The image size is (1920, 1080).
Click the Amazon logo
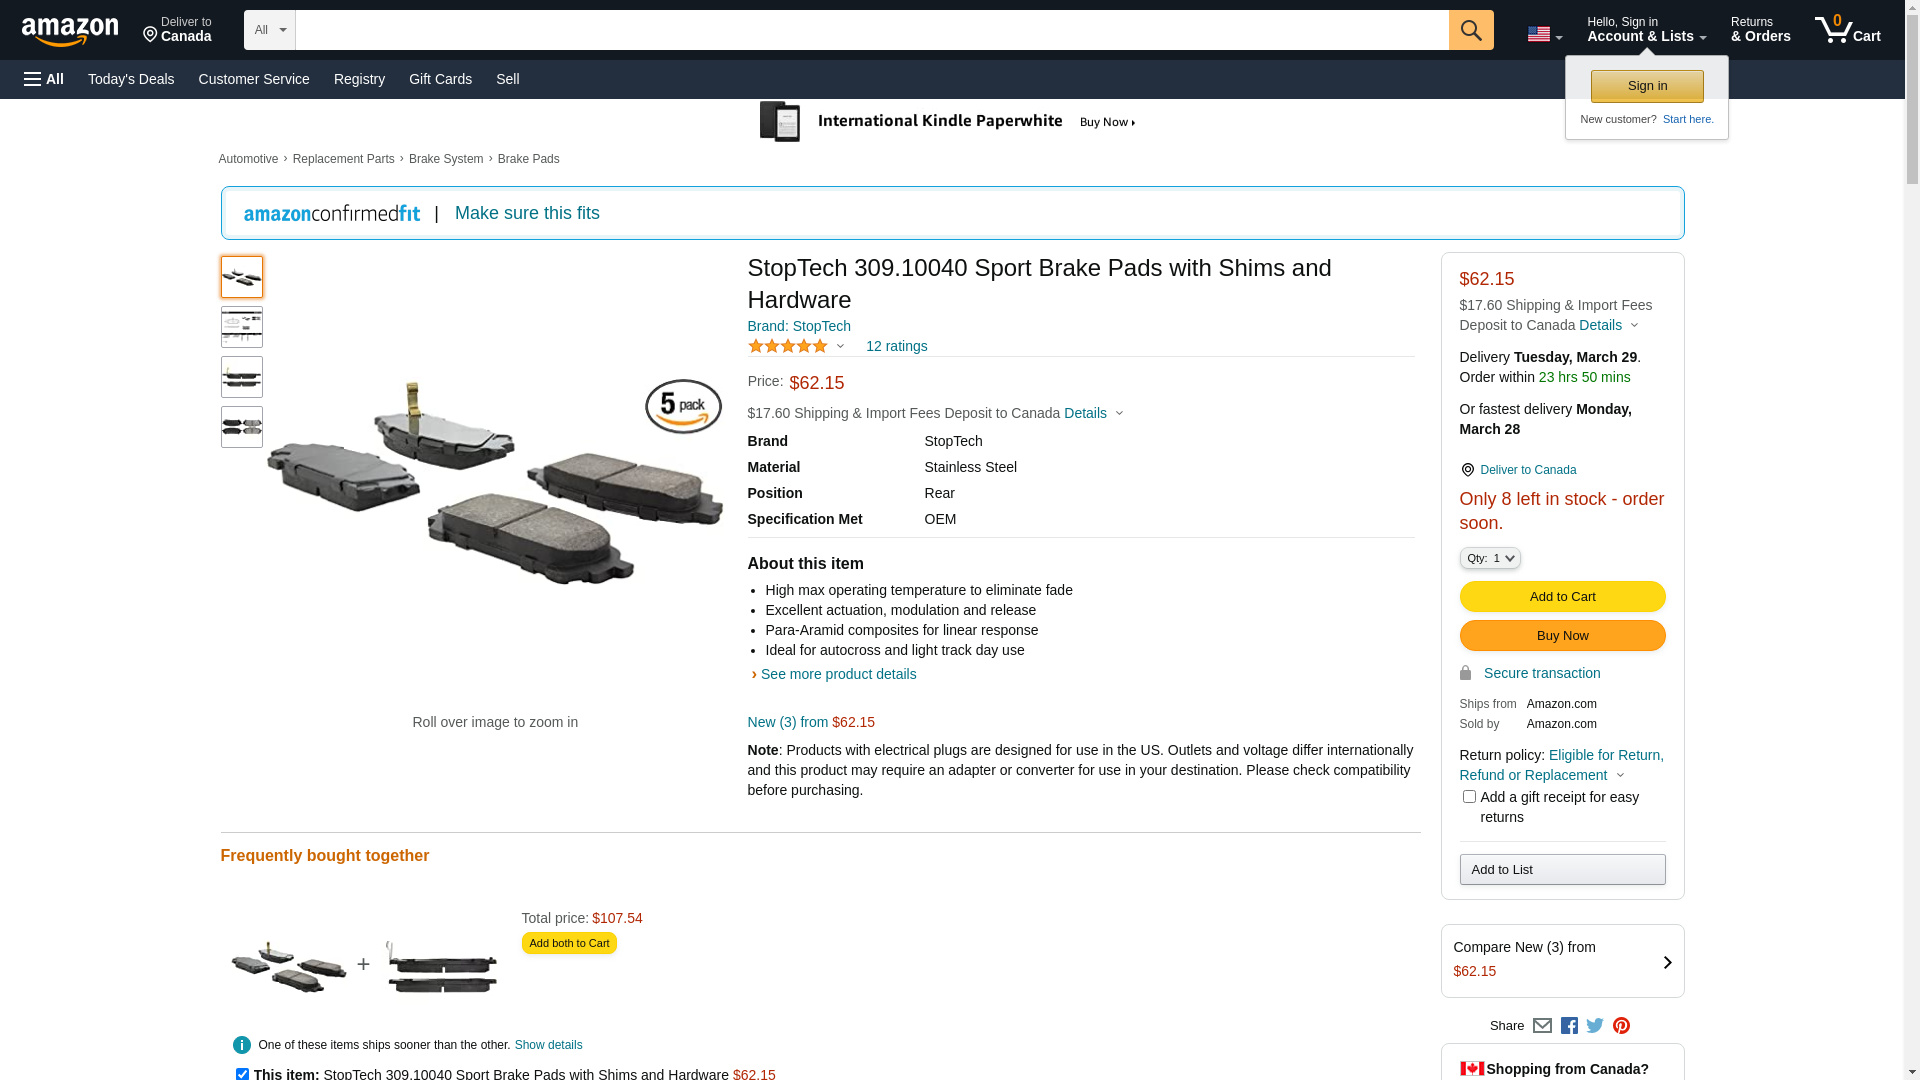[x=70, y=31]
